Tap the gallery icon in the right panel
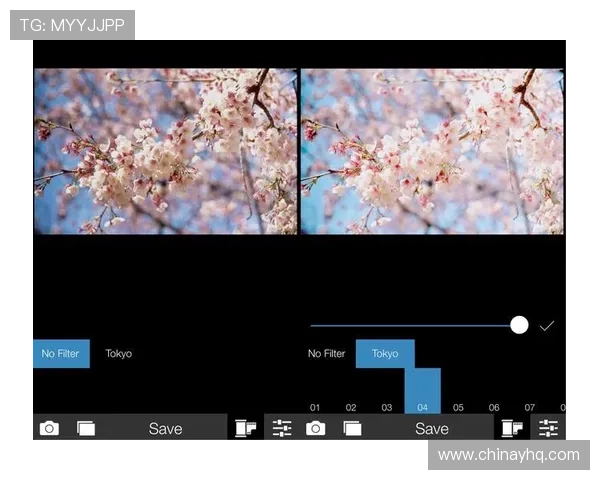Screen dimensions: 600x480 click(352, 428)
